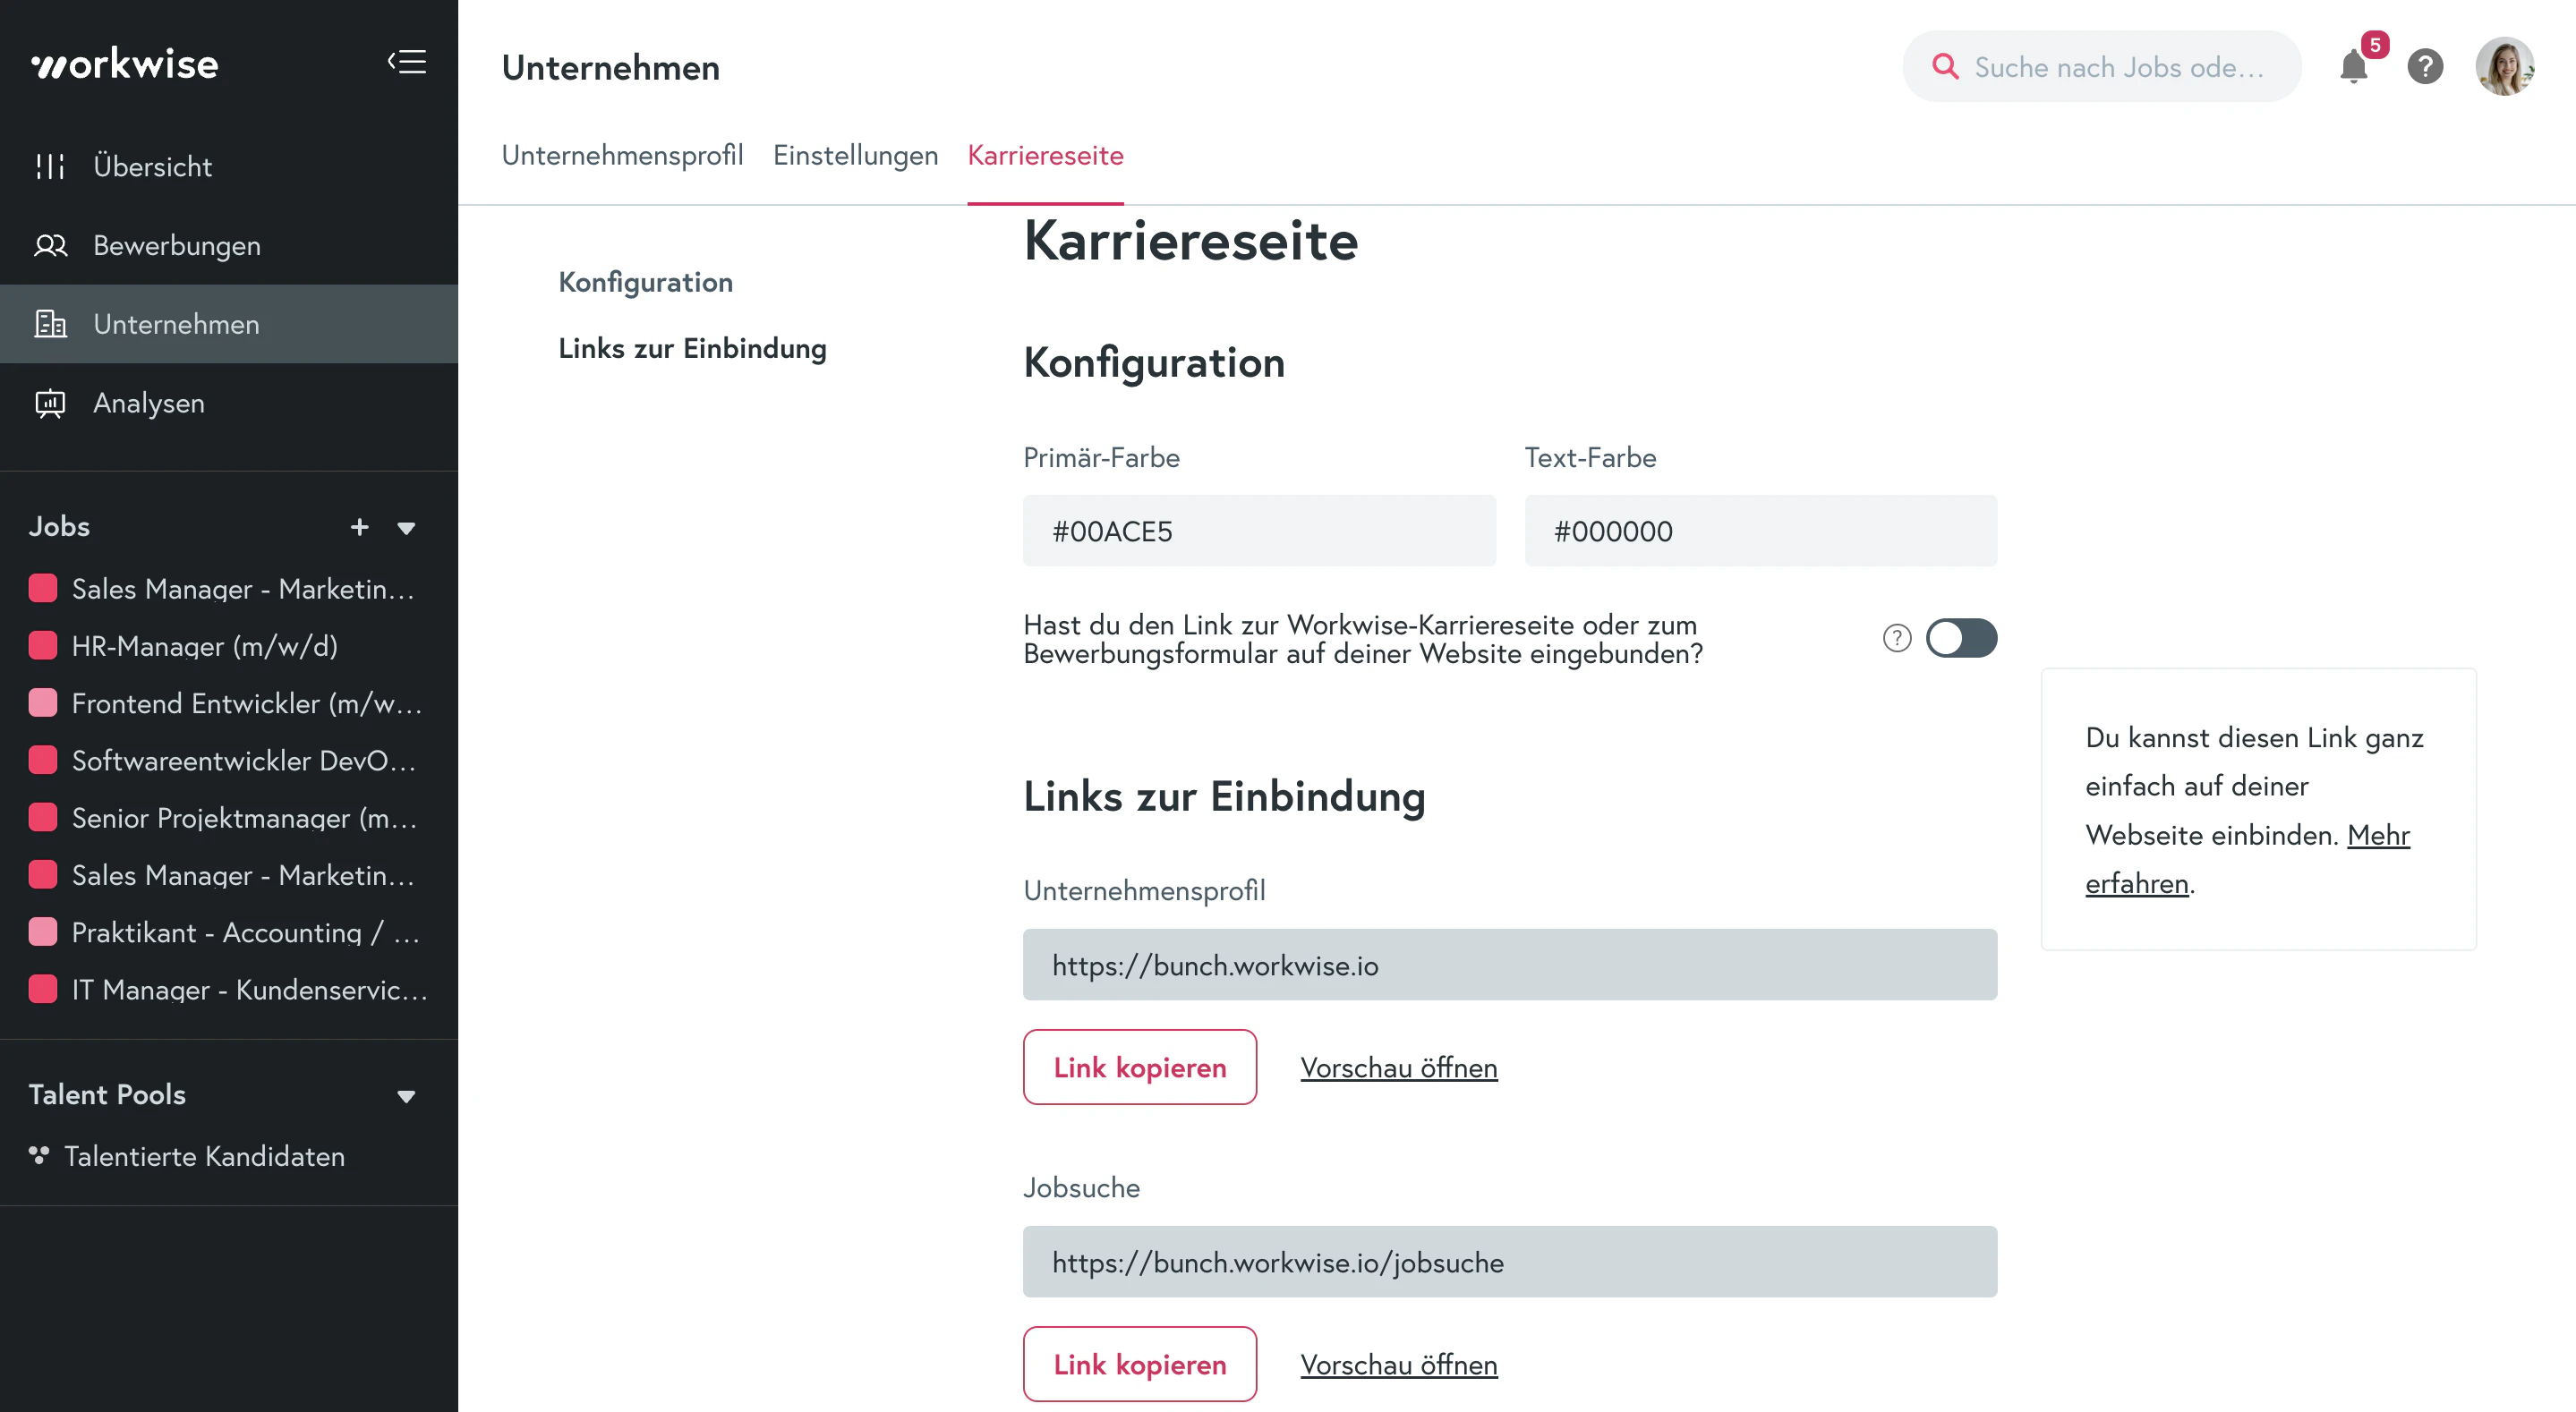Image resolution: width=2576 pixels, height=1412 pixels.
Task: Click the info icon beside the toggle
Action: coord(1896,638)
